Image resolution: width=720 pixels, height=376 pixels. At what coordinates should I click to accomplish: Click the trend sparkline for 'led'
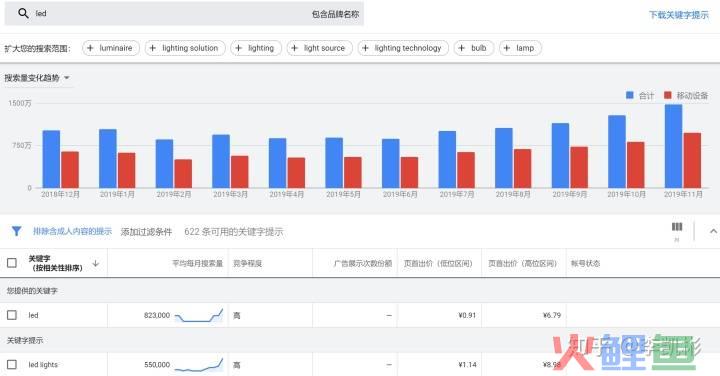[199, 315]
